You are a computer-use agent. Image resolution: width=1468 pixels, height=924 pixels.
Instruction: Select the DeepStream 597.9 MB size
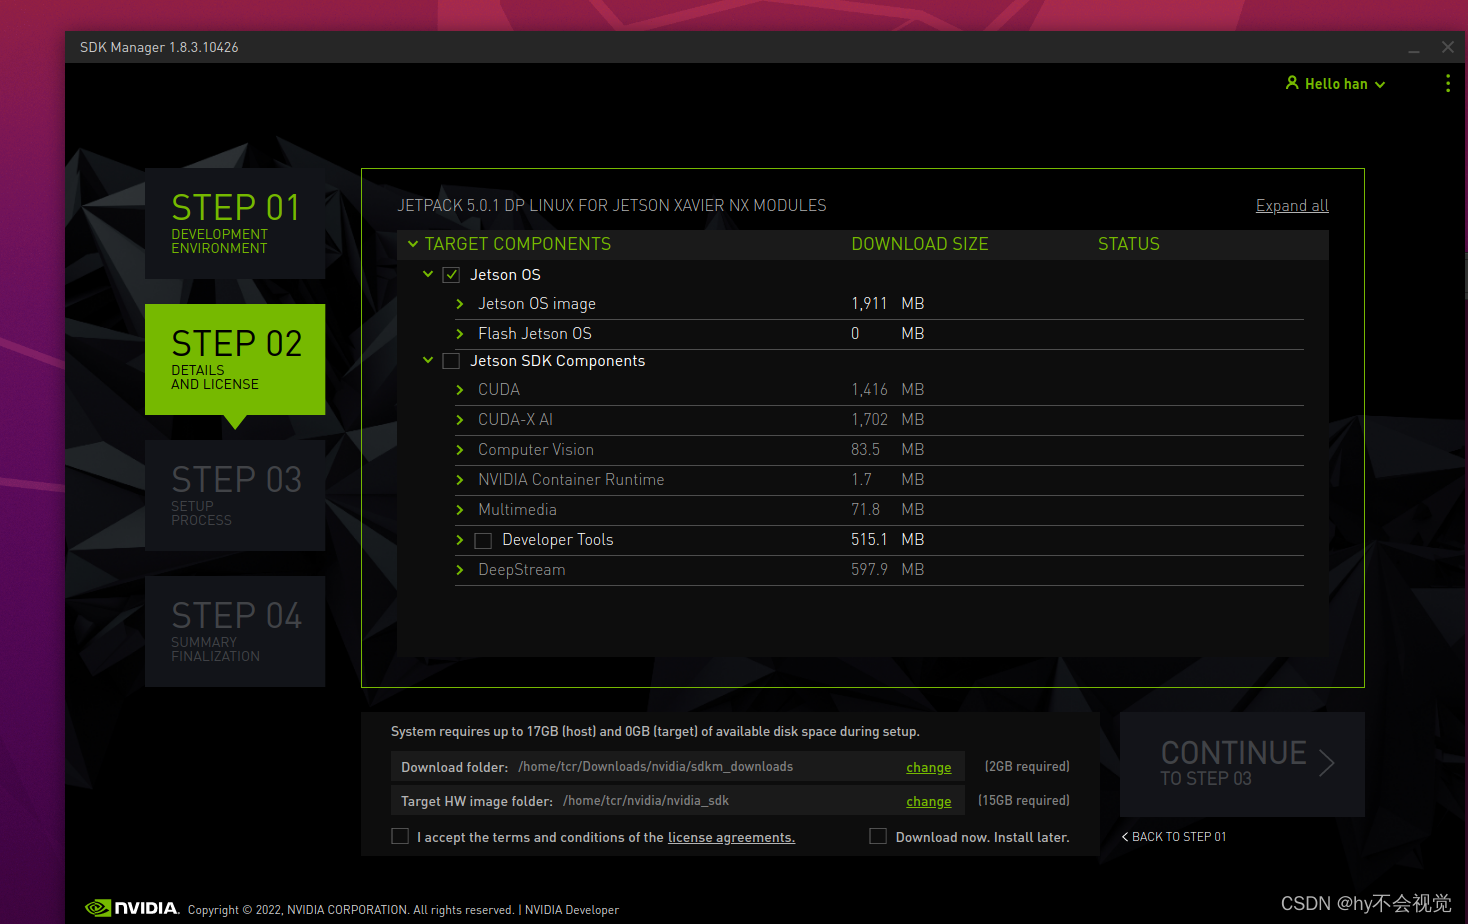point(887,570)
